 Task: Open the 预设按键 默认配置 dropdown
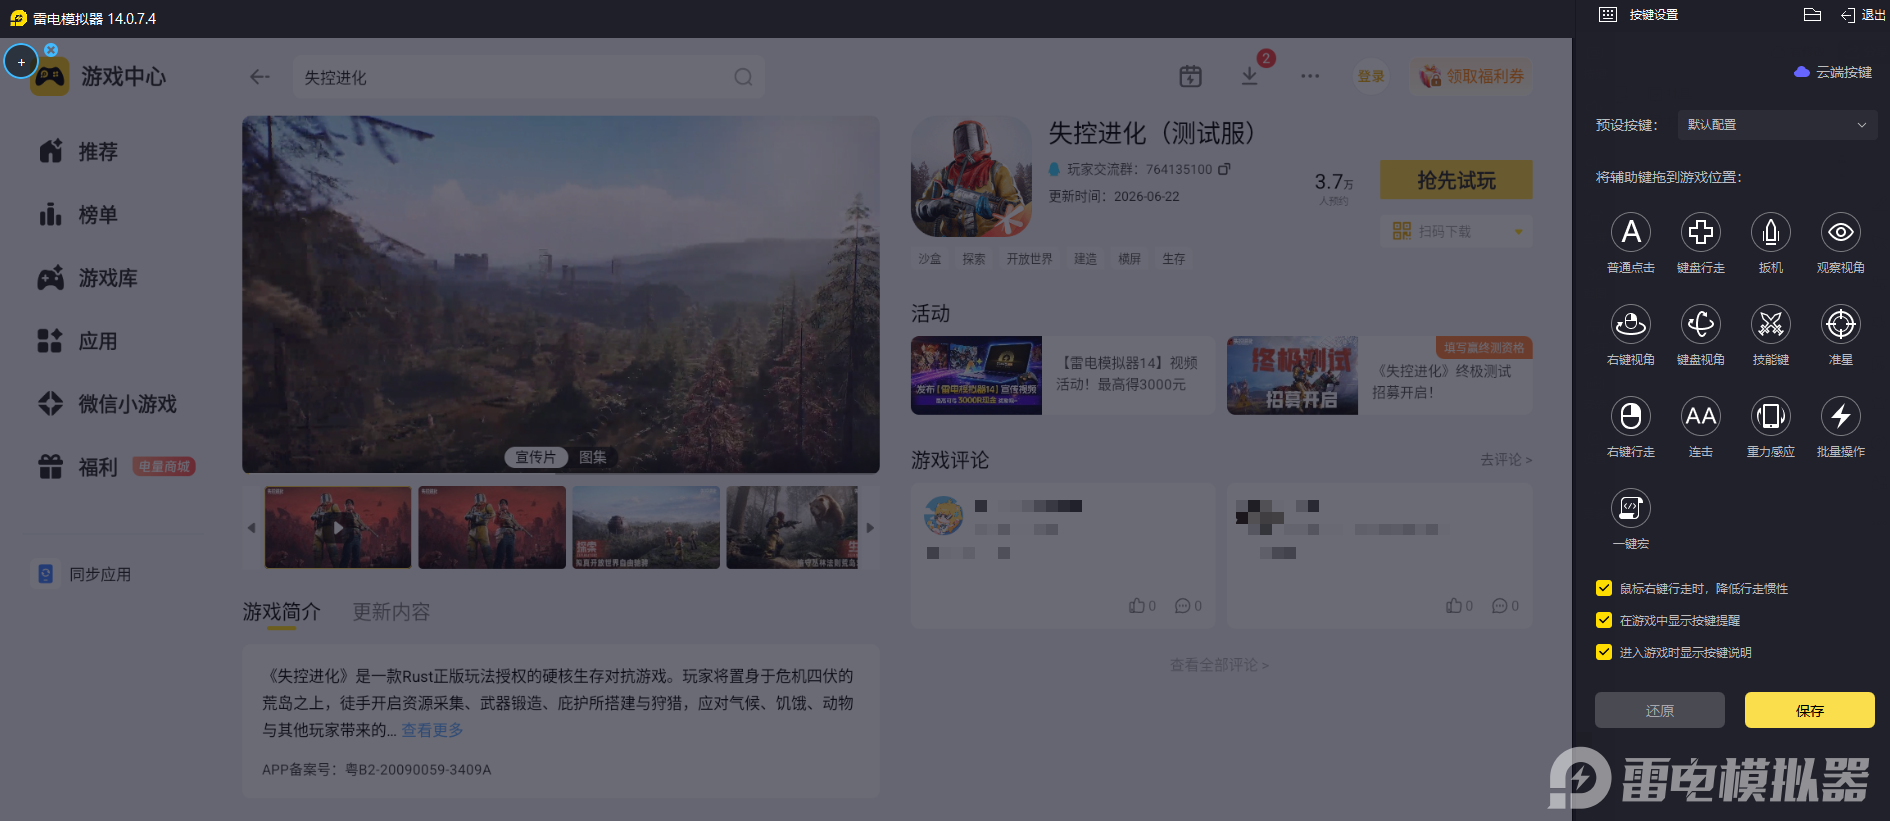(1776, 125)
